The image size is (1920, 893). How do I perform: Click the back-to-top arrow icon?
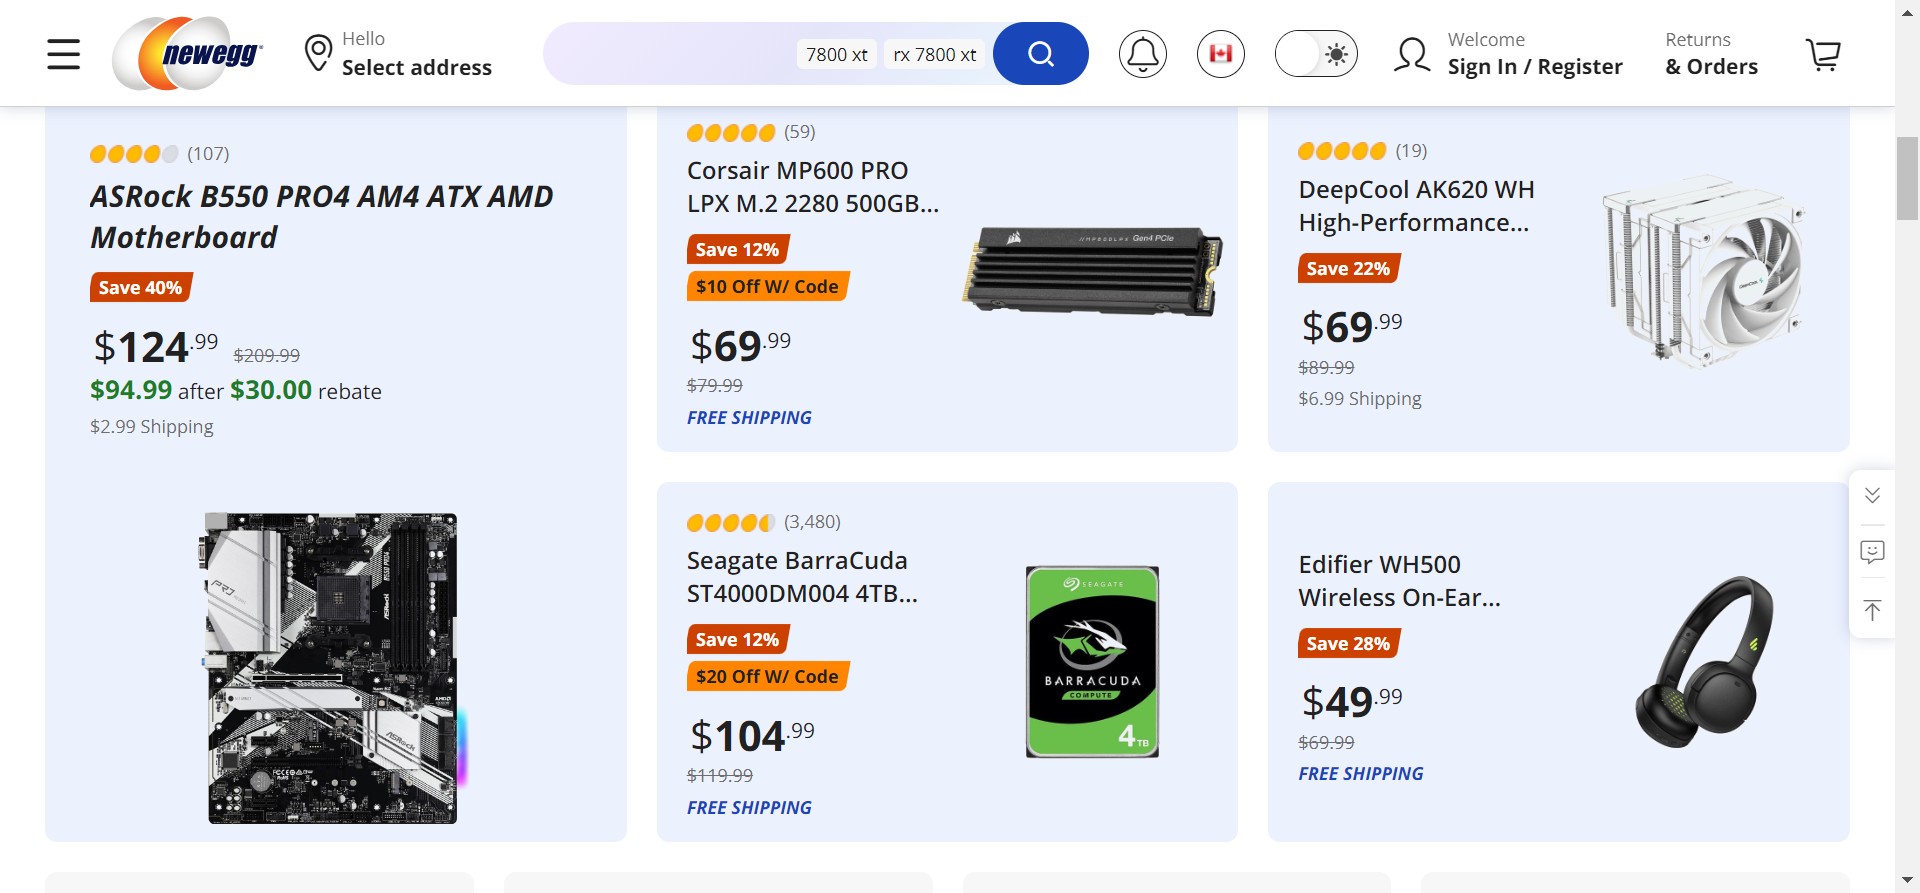pyautogui.click(x=1872, y=610)
